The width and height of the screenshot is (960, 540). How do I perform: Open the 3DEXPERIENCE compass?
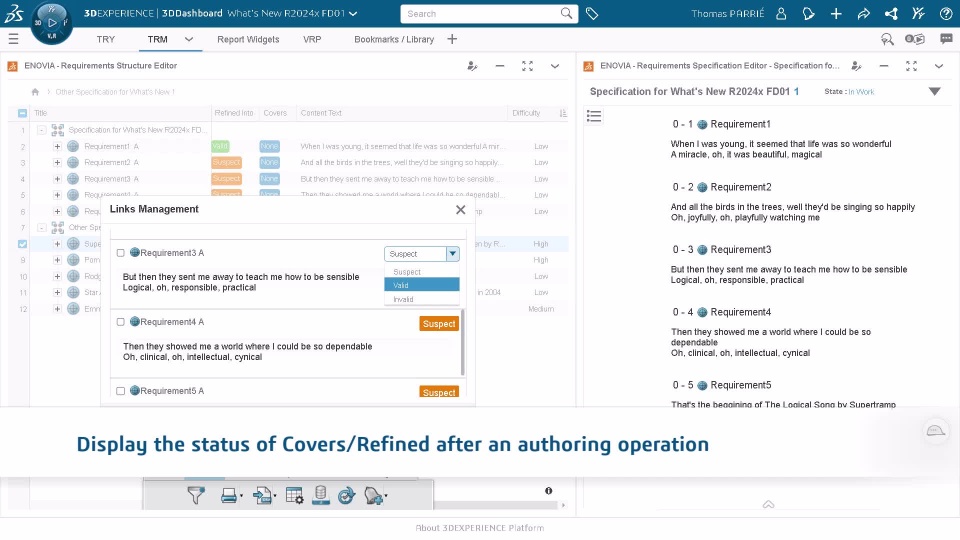click(x=51, y=23)
